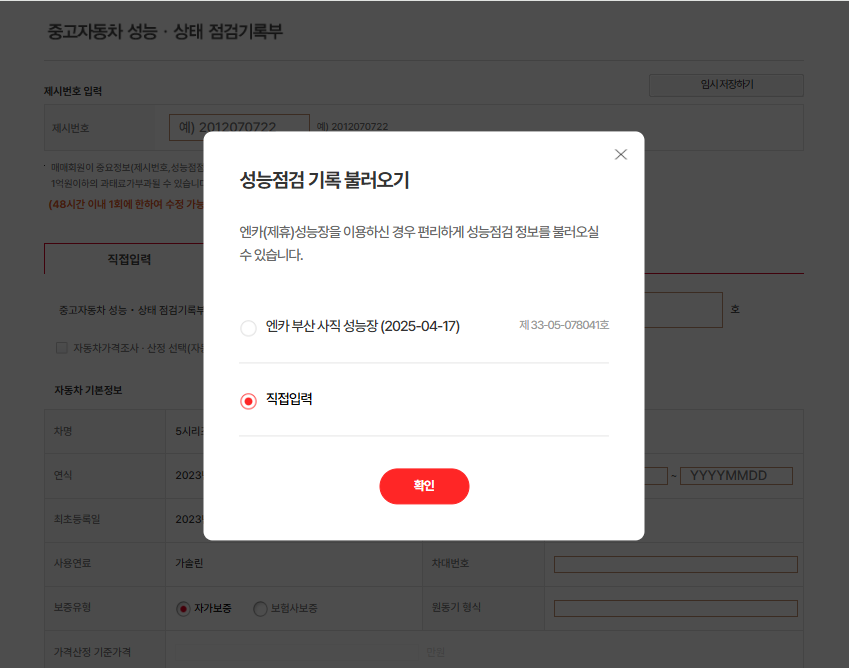Image resolution: width=849 pixels, height=668 pixels.
Task: Click the red 48시간 이내 notice text
Action: (126, 204)
